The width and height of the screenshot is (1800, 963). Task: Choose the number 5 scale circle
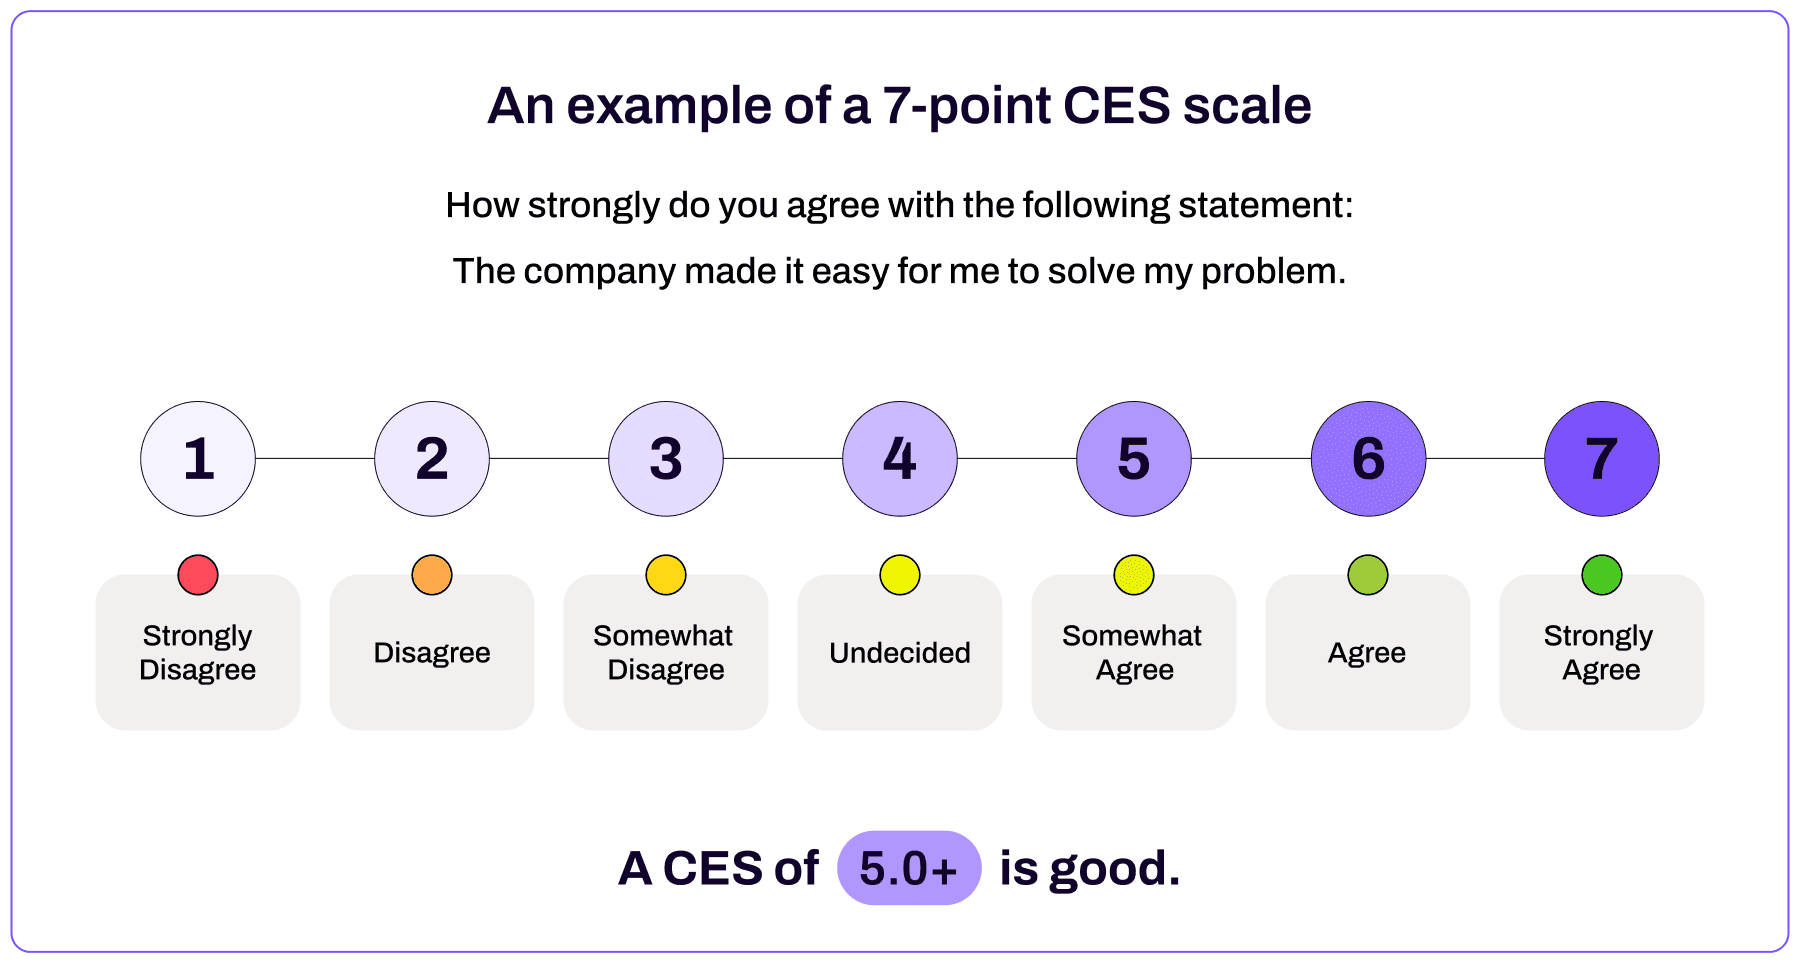[x=1134, y=459]
